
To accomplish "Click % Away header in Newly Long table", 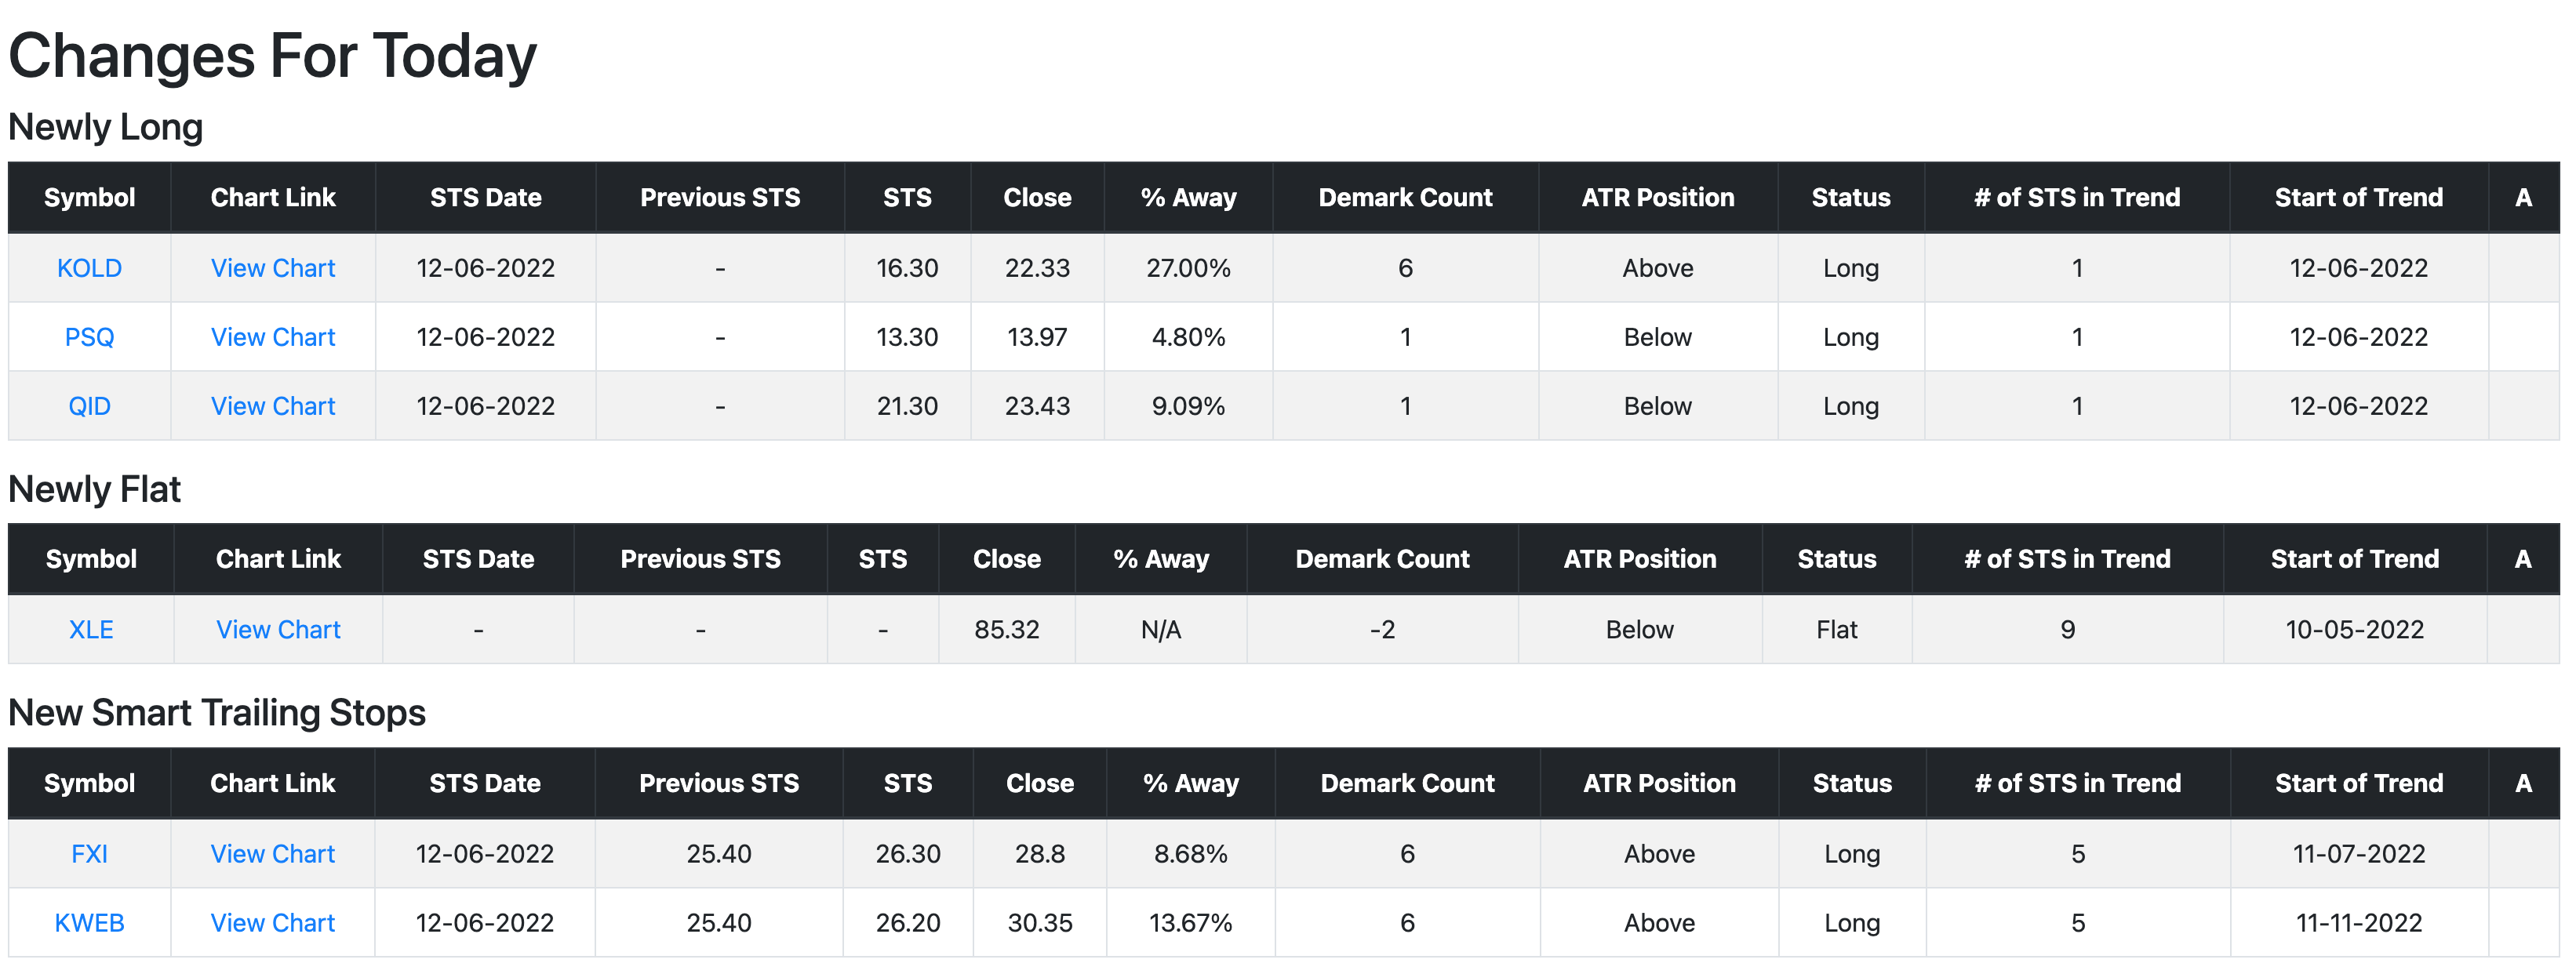I will 1188,198.
